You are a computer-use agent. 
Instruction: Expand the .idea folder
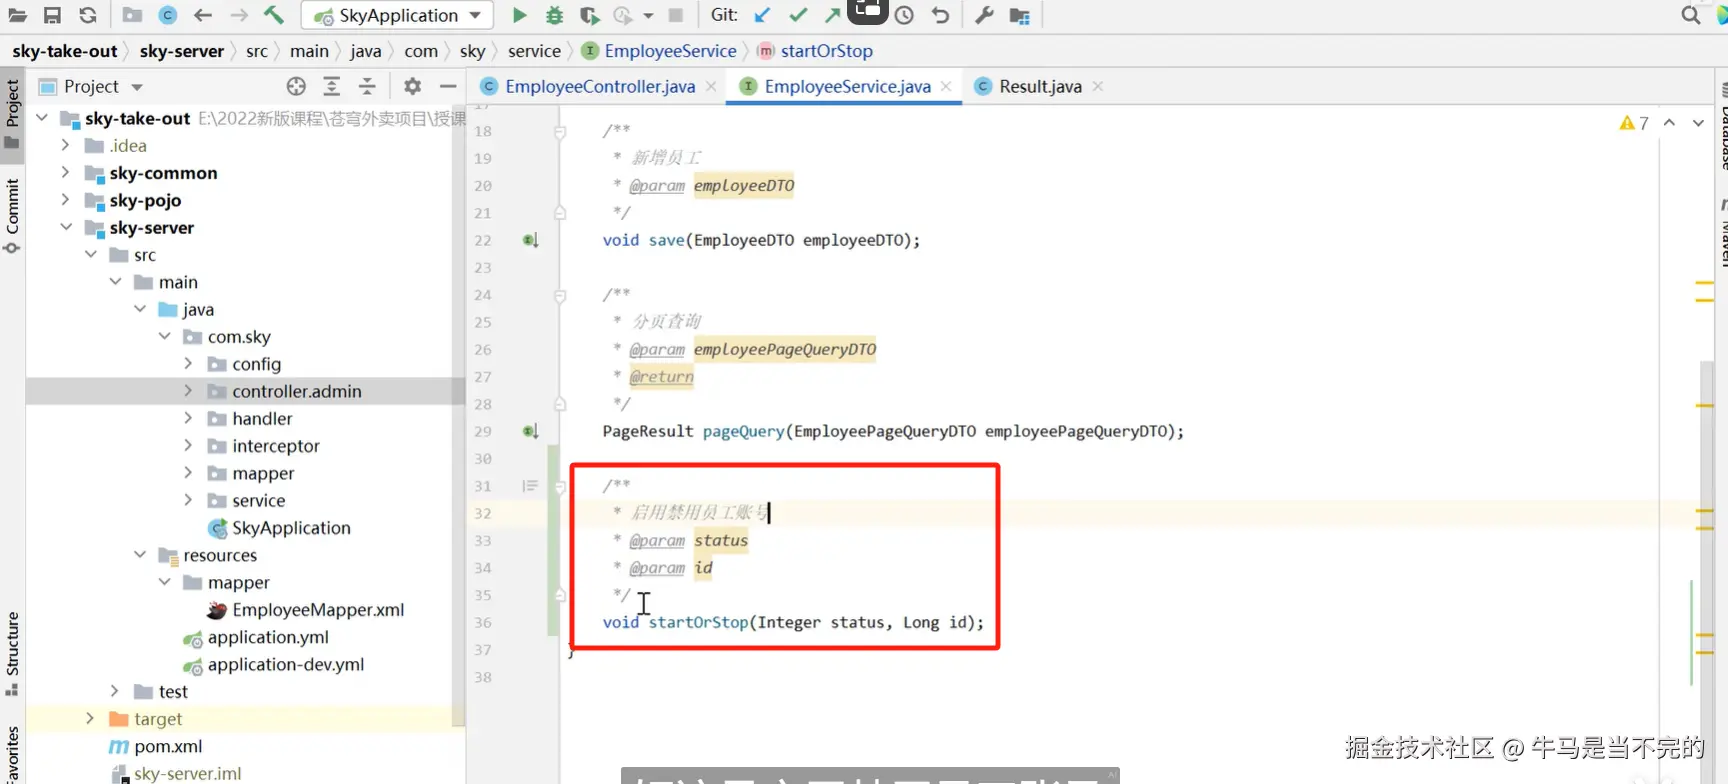click(x=66, y=145)
